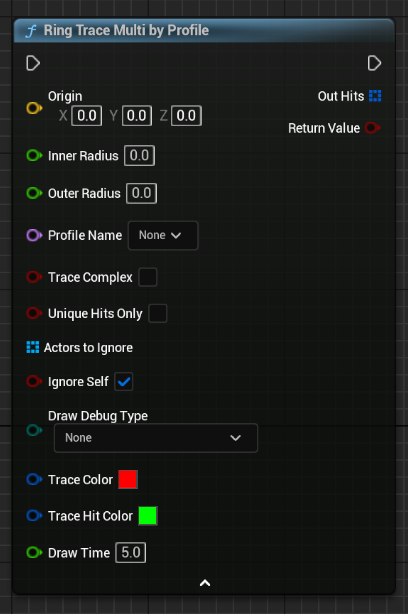The image size is (408, 614).
Task: Click the Draw Debug Type enum pin
Action: [x=34, y=430]
